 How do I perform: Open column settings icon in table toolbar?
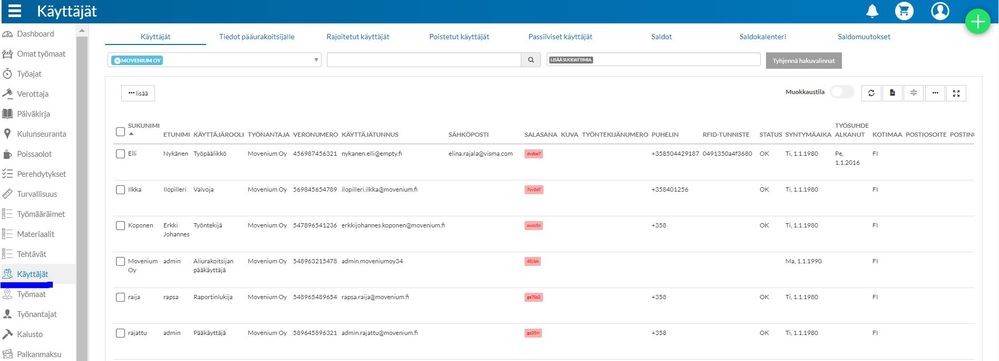point(913,93)
